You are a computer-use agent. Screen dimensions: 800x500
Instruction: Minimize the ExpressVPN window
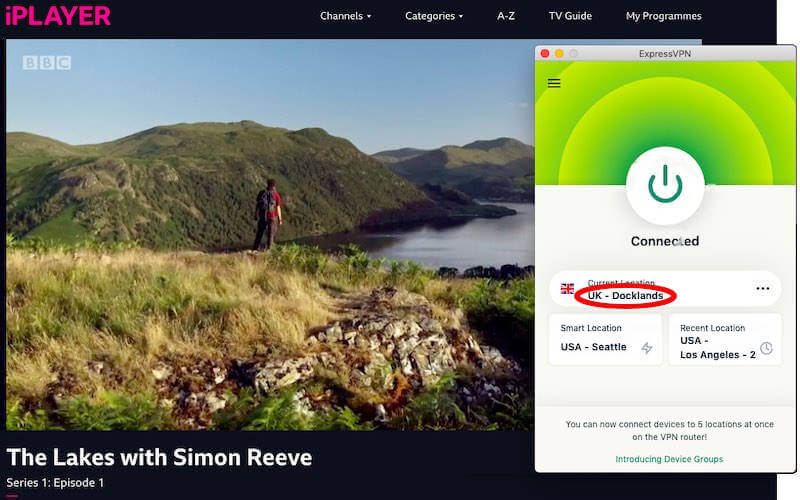pos(559,54)
